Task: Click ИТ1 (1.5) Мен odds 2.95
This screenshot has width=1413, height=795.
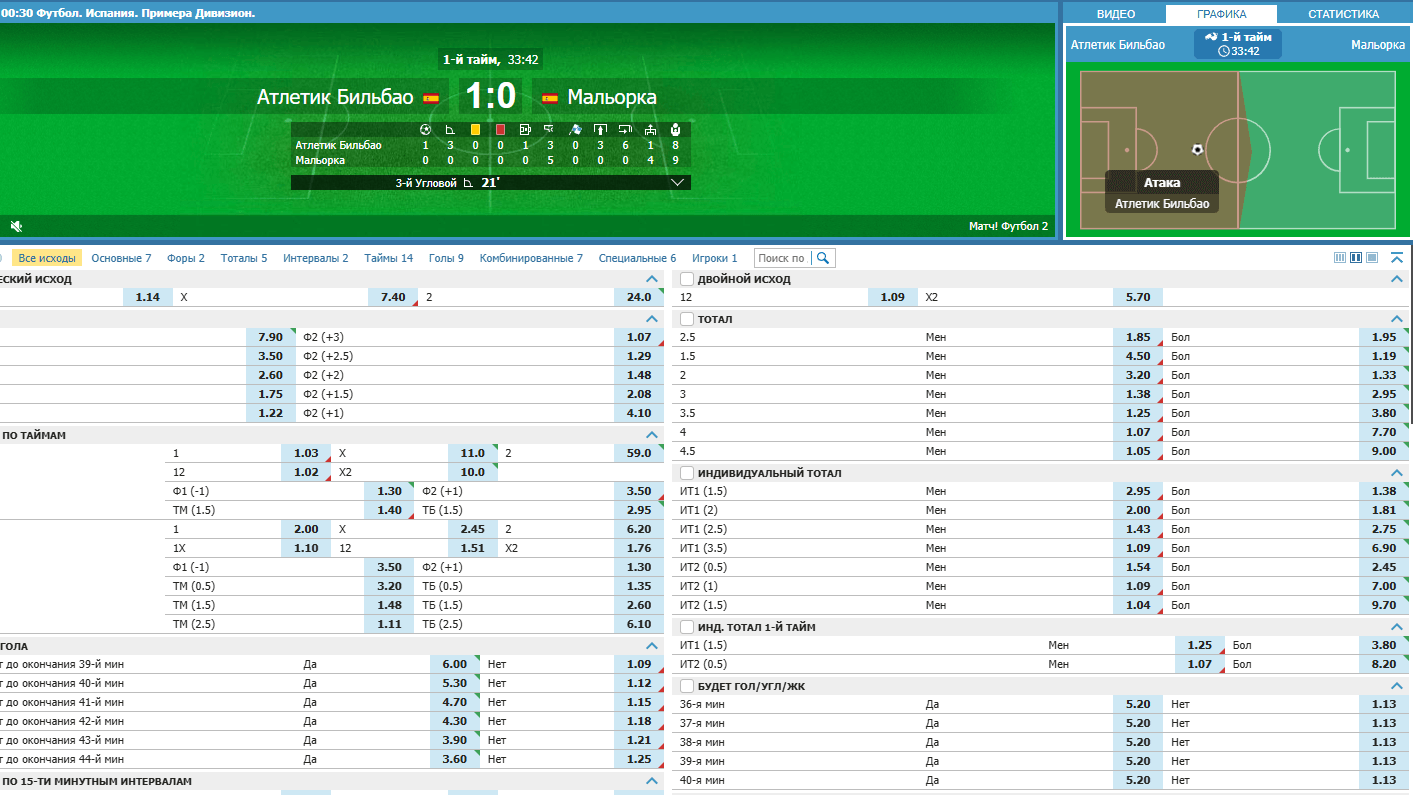Action: coord(1138,492)
